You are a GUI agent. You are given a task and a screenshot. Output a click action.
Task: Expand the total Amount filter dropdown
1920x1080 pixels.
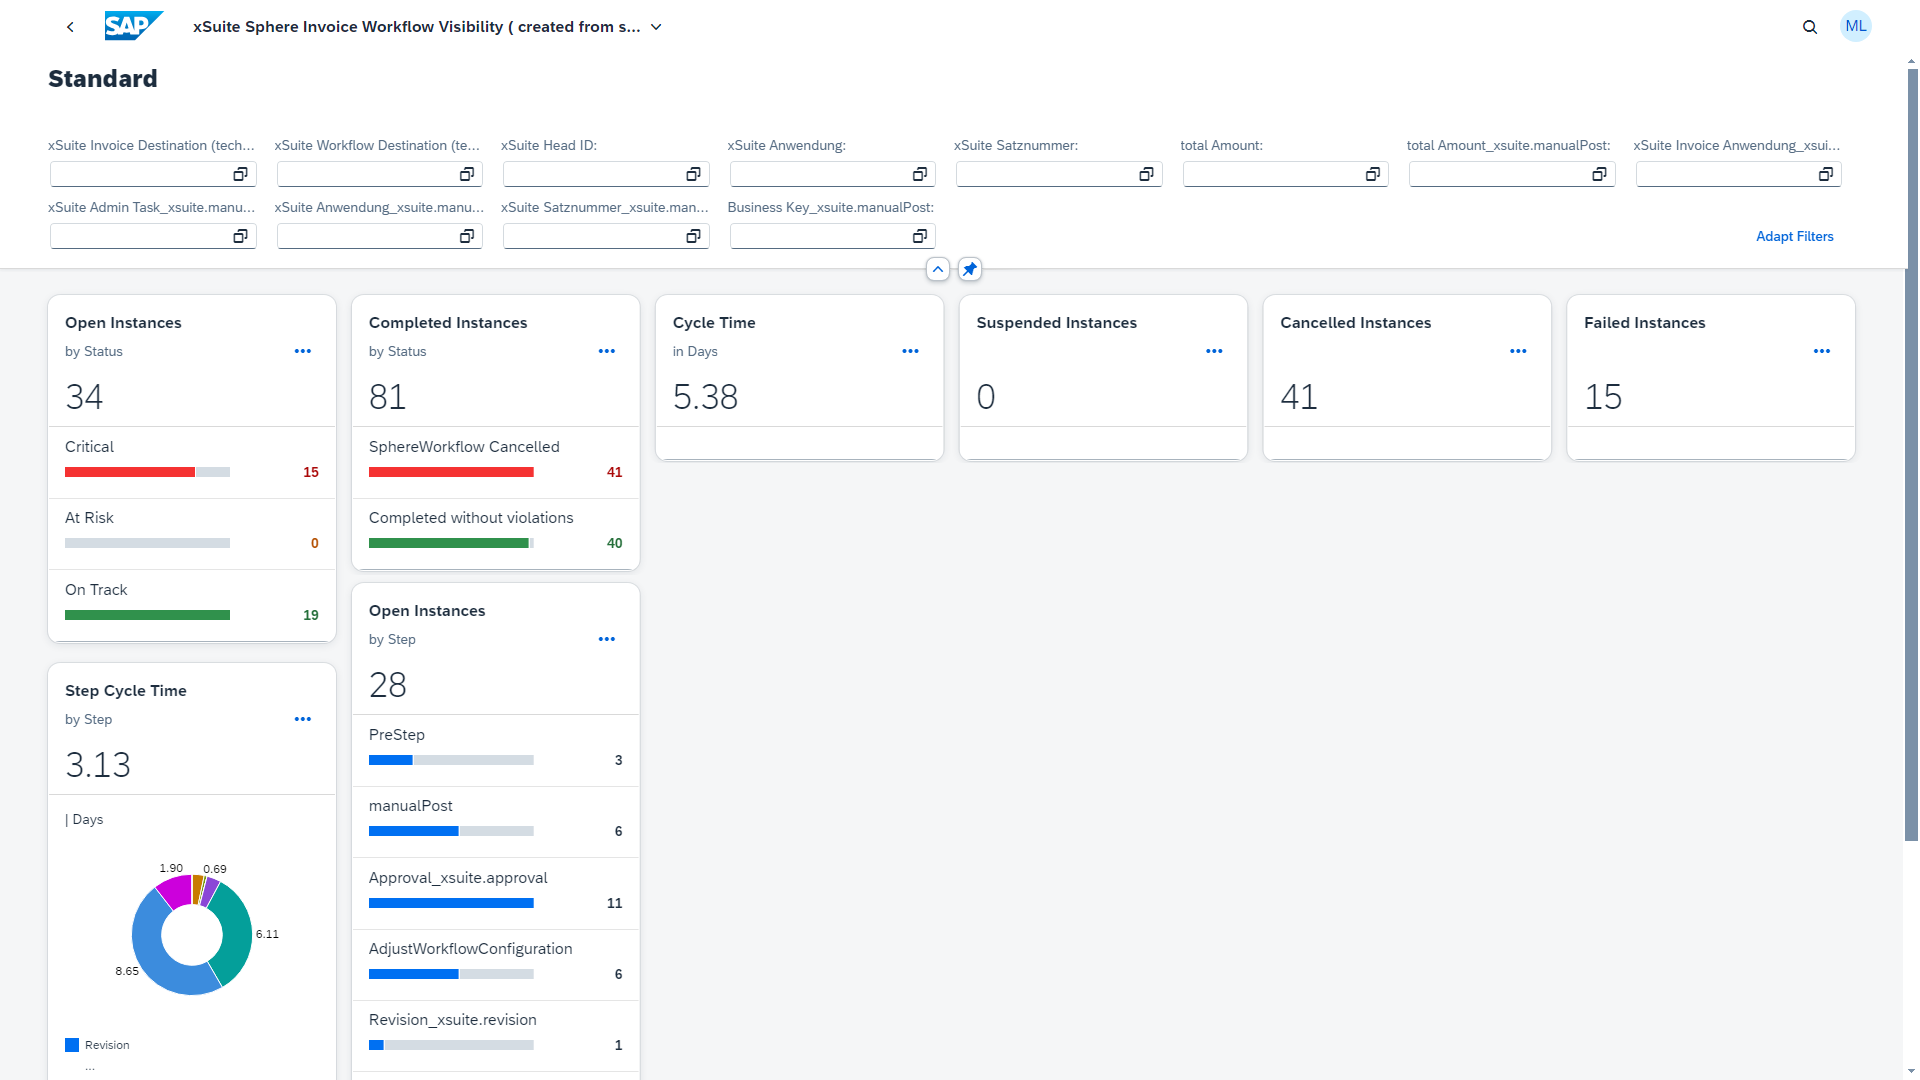click(1373, 173)
